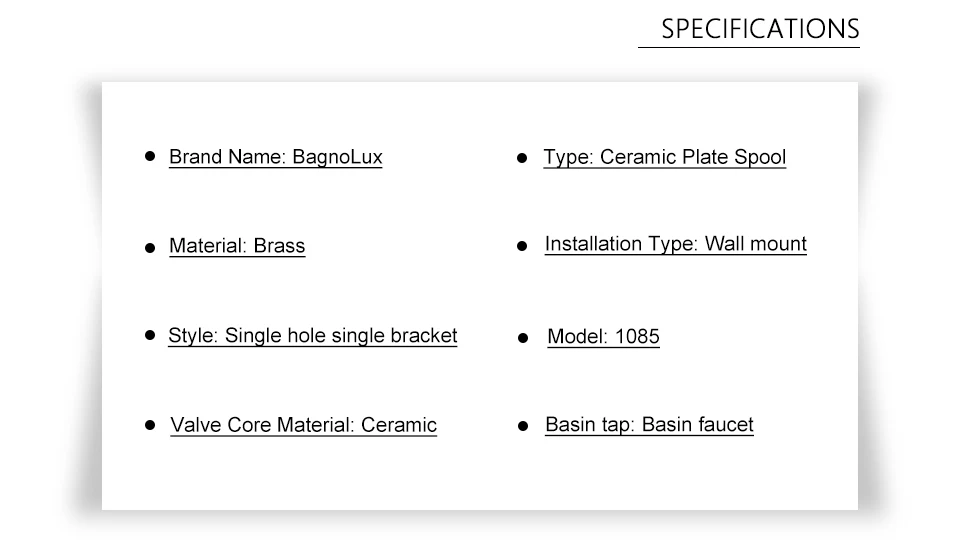Click the bullet beside Valve Core Material

pyautogui.click(x=150, y=425)
